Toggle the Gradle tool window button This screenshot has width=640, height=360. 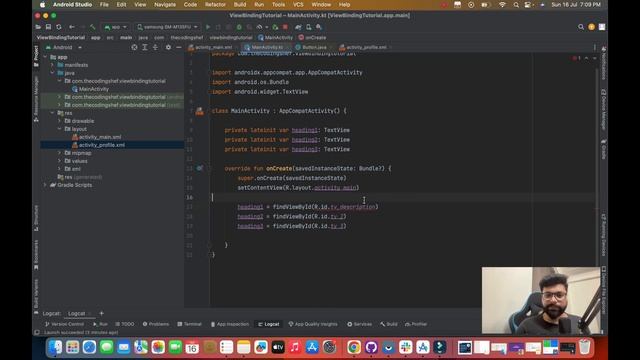[x=604, y=149]
